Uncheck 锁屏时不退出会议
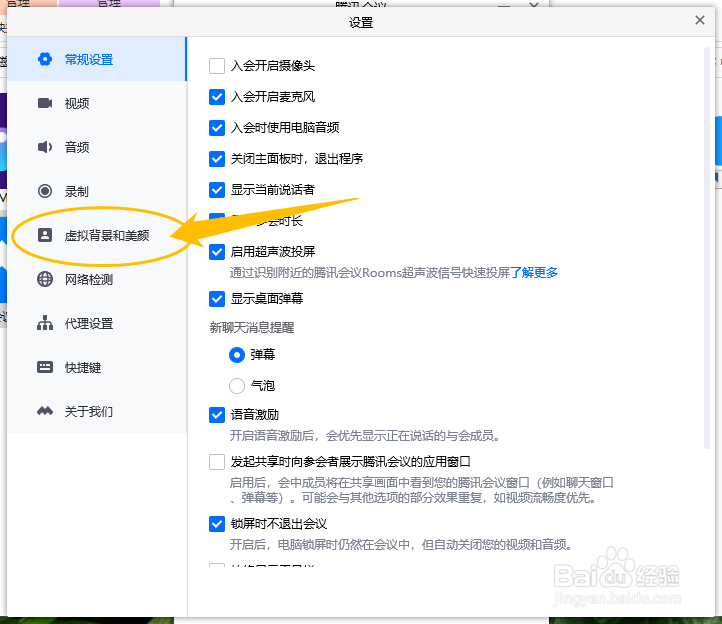 click(x=217, y=524)
